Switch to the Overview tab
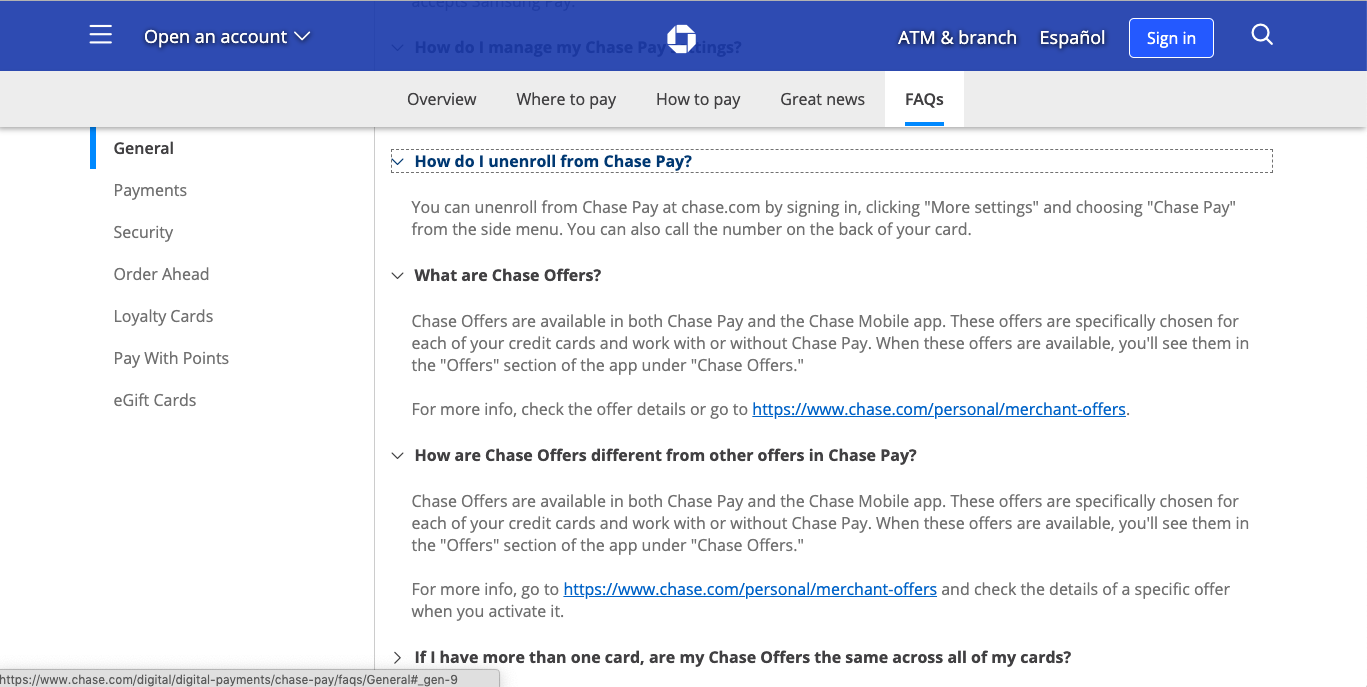The image size is (1367, 687). point(442,99)
